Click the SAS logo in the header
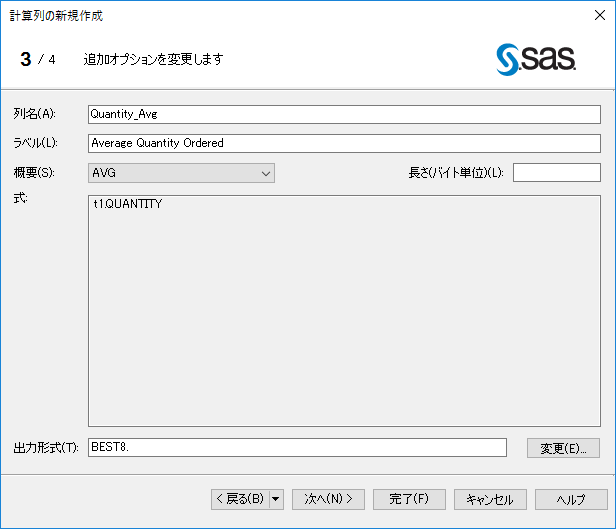616x529 pixels. (536, 59)
